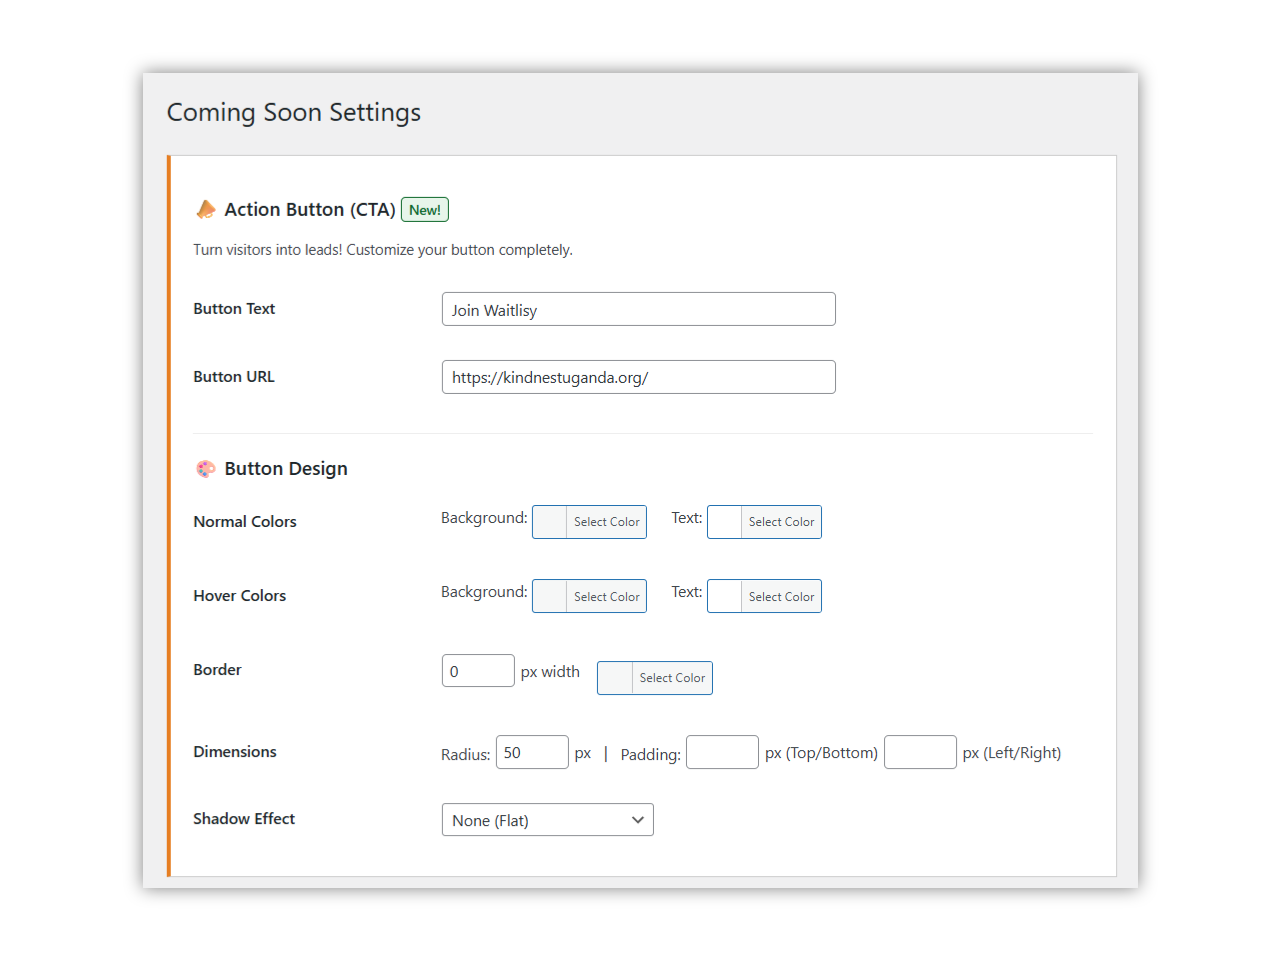Click the Border color swatch
The image size is (1280, 960).
(615, 678)
